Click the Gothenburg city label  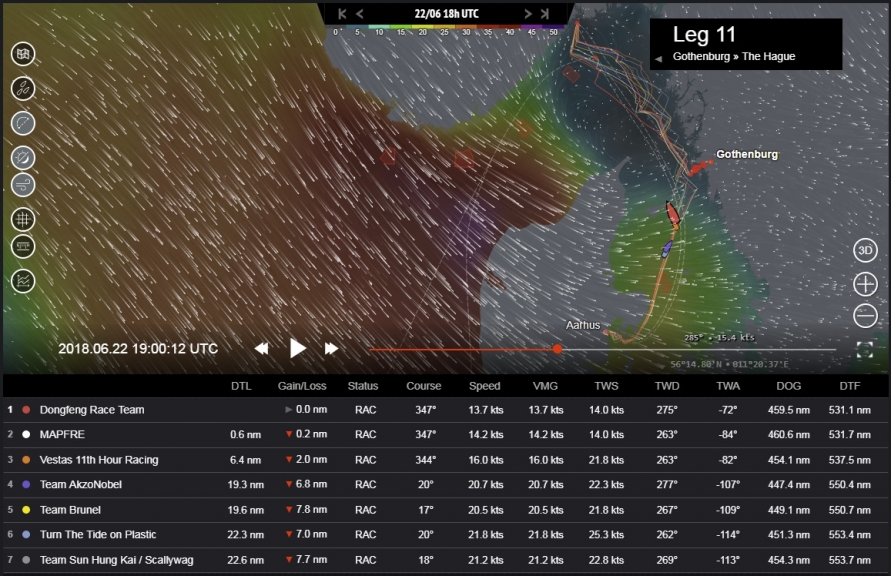point(747,154)
